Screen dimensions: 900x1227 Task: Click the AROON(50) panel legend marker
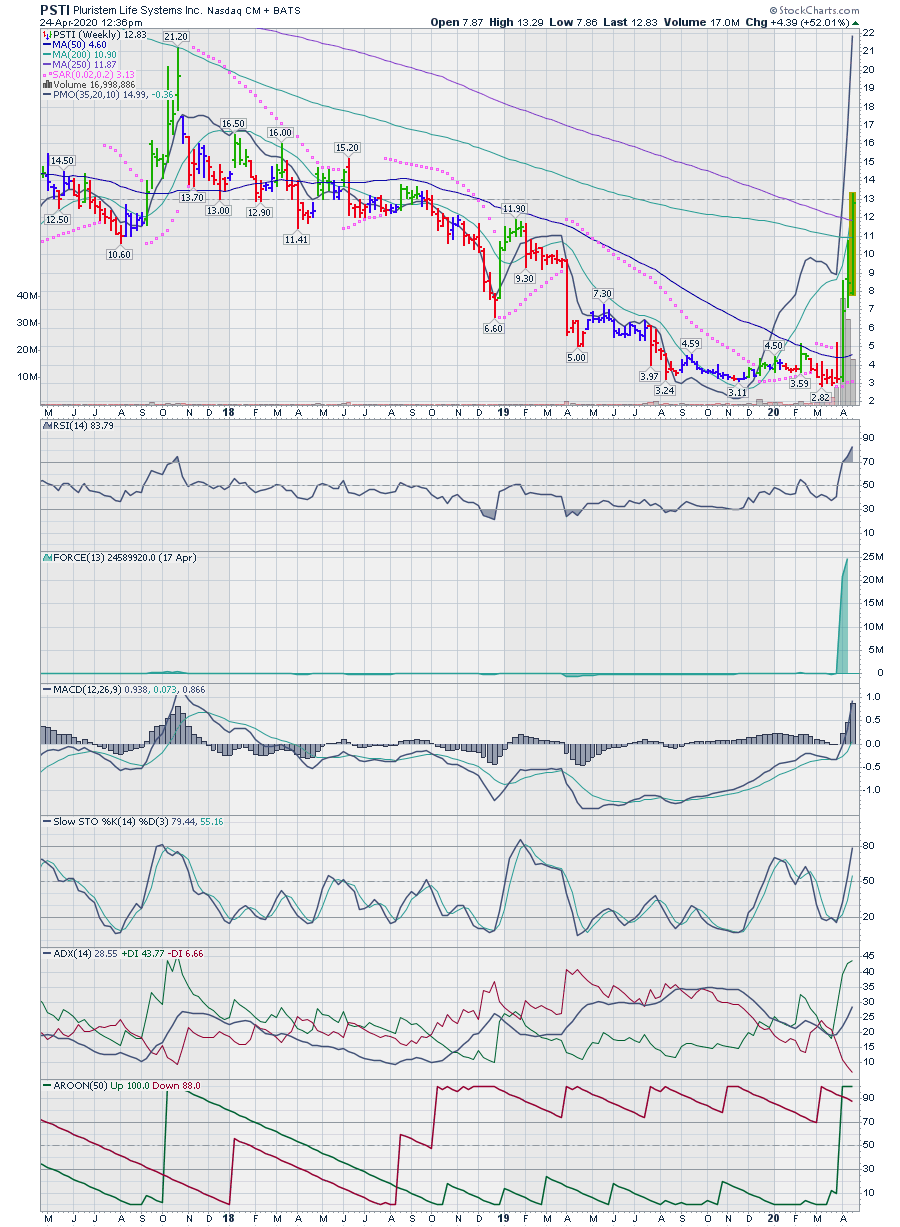point(45,1086)
